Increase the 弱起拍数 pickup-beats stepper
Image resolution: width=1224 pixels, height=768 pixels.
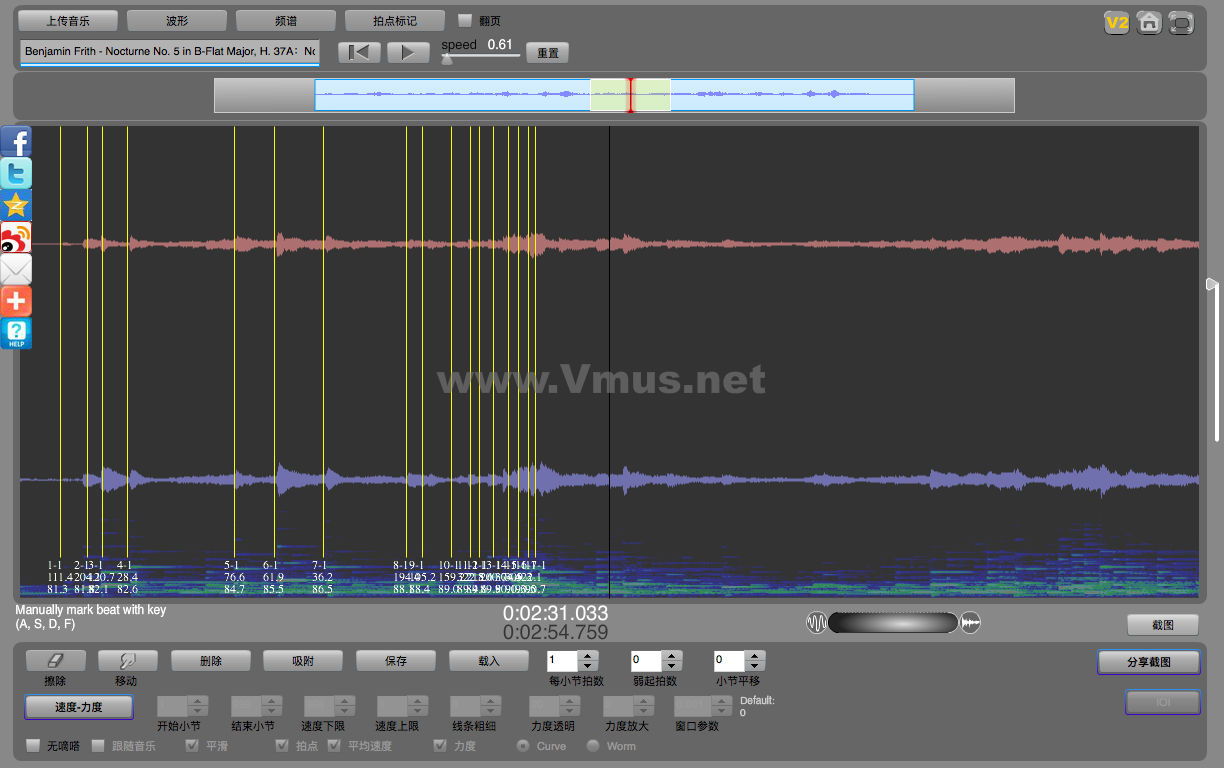(x=670, y=656)
